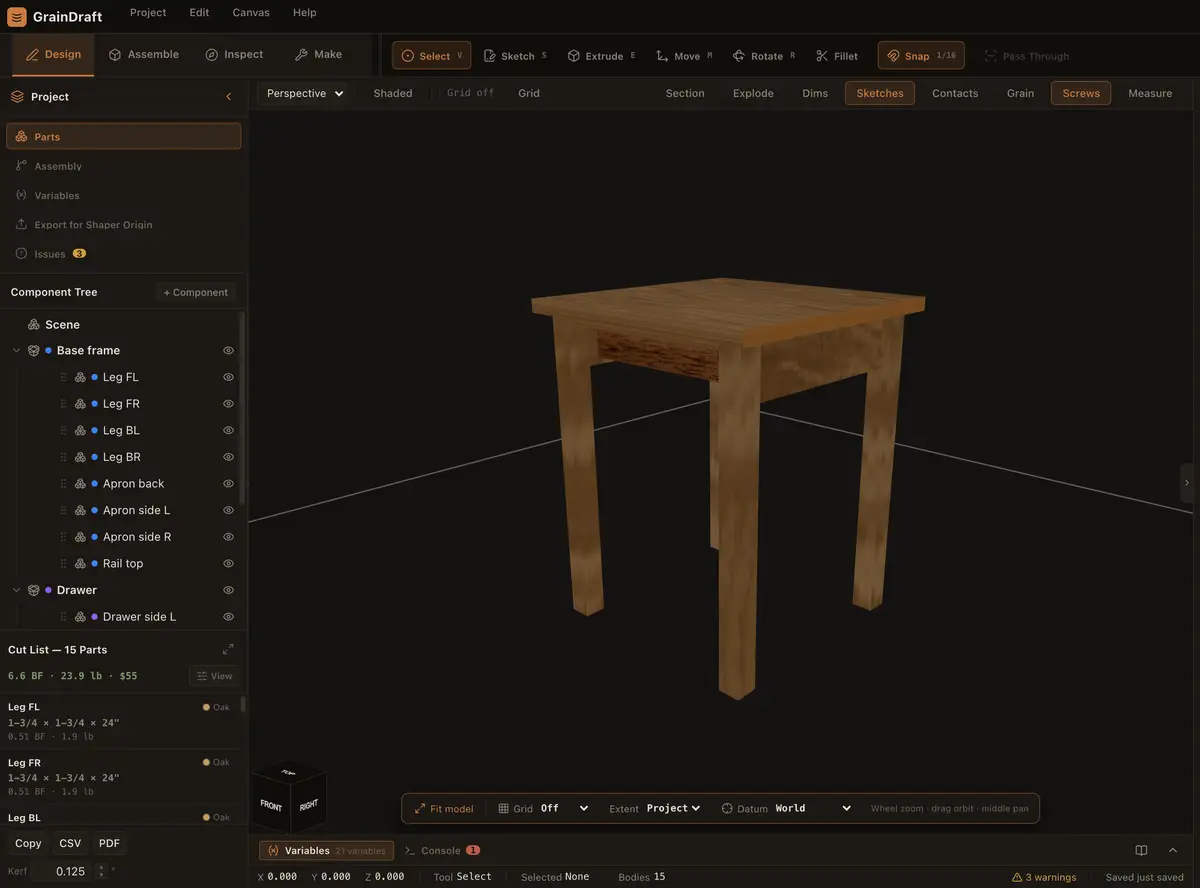Viewport: 1200px width, 888px height.
Task: Click the Apron back part icon
Action: pos(80,484)
